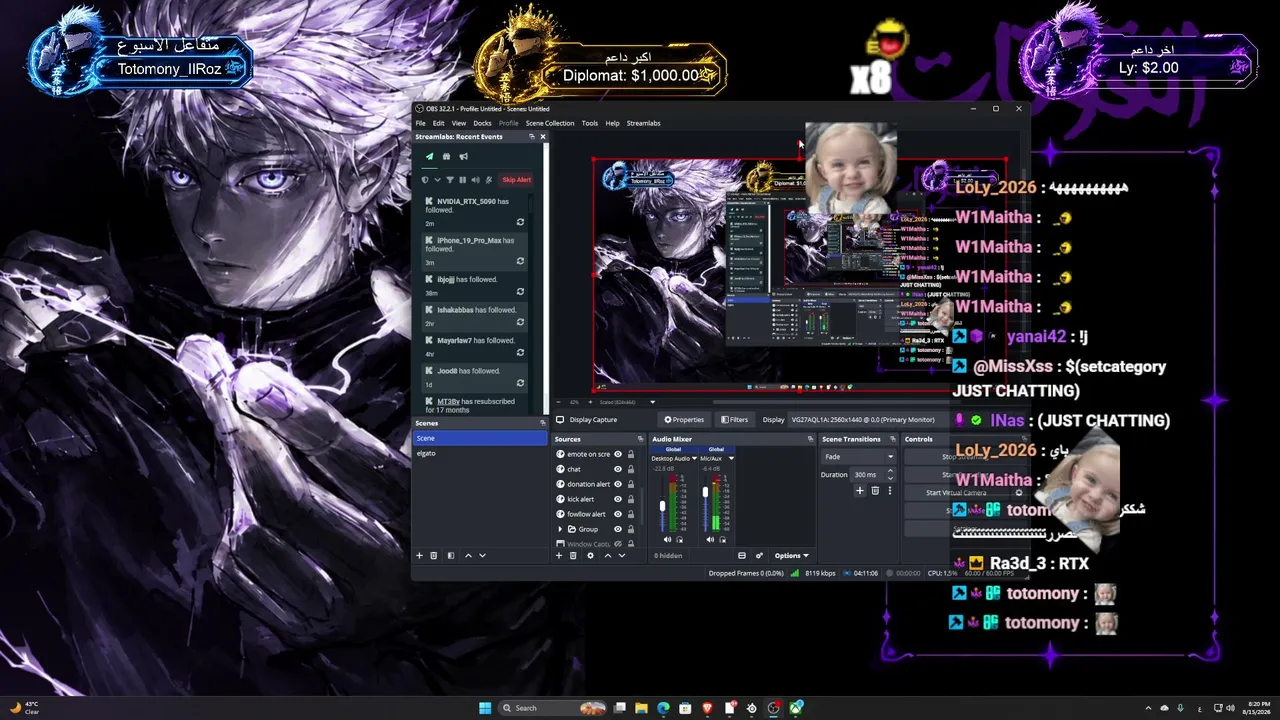The image size is (1280, 720).
Task: Show hidden icons in system tray
Action: [x=1148, y=708]
